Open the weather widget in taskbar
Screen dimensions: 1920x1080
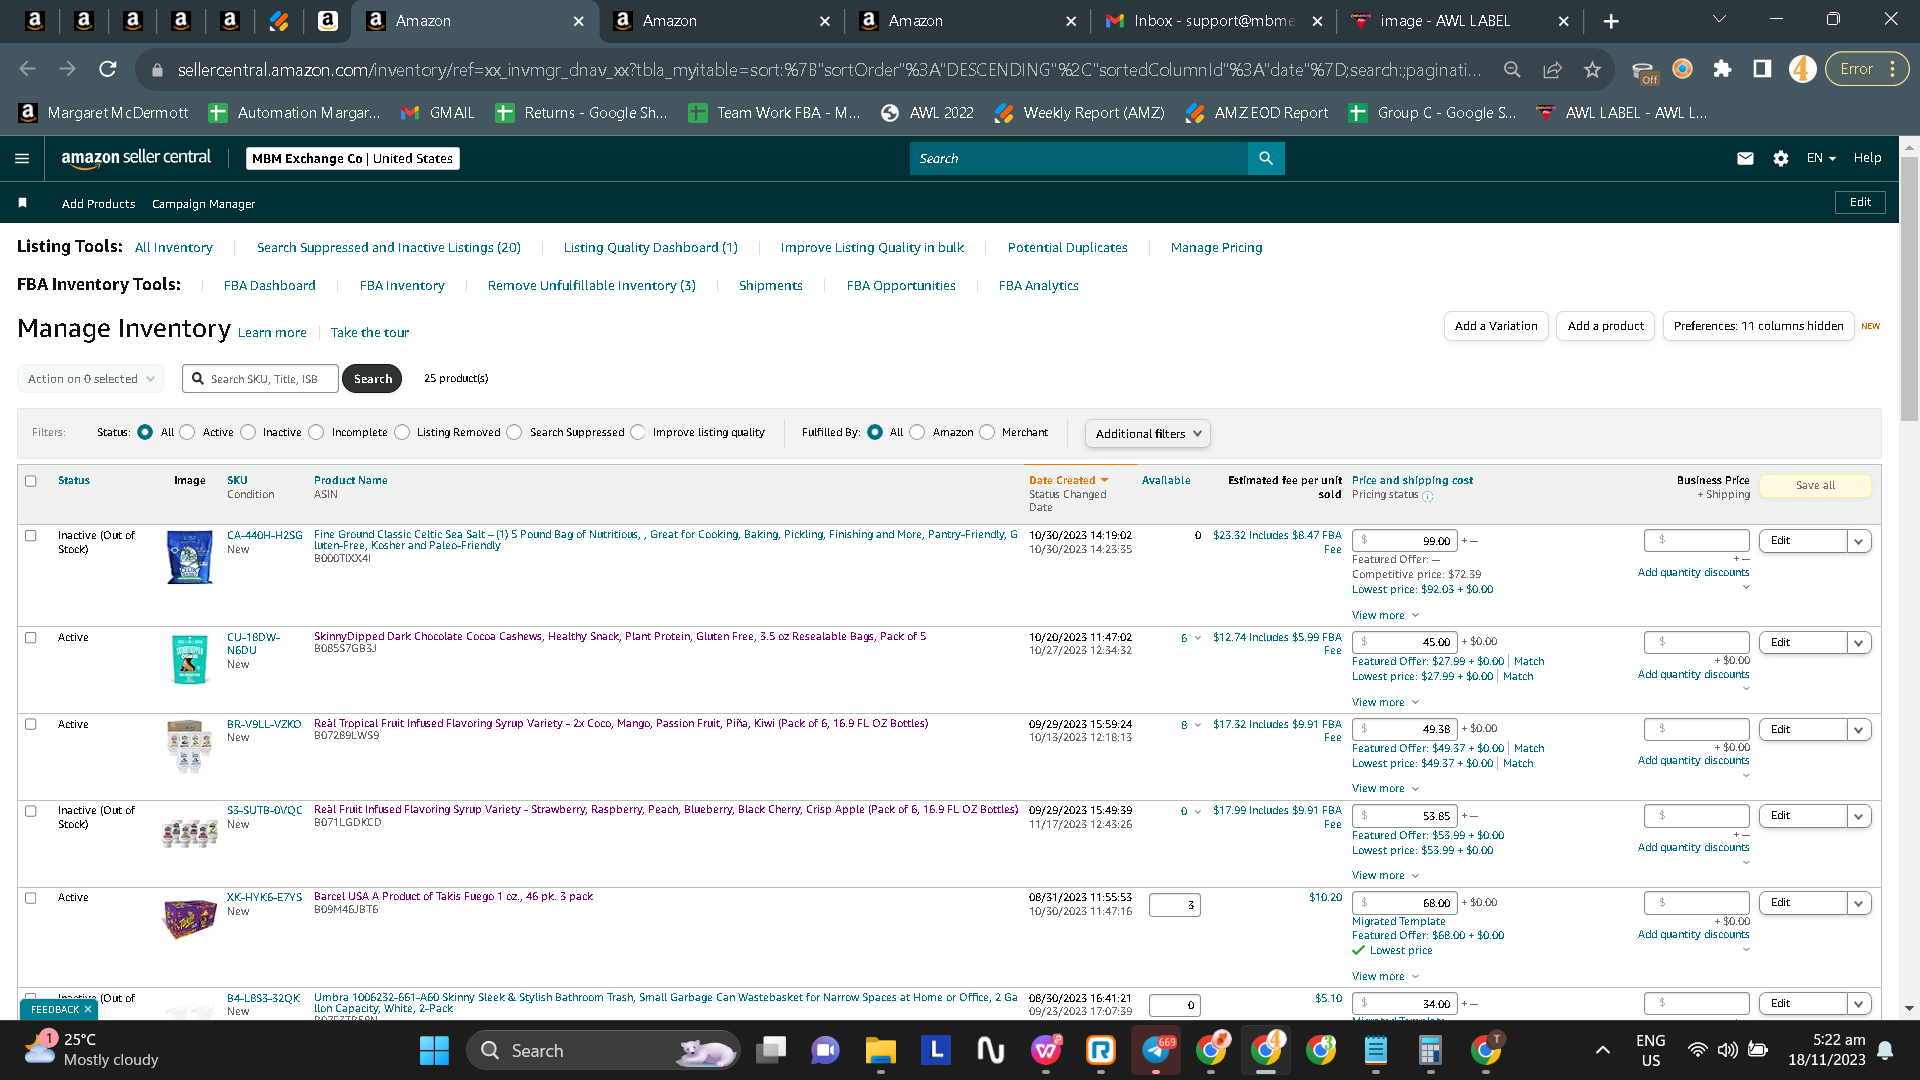coord(92,1050)
